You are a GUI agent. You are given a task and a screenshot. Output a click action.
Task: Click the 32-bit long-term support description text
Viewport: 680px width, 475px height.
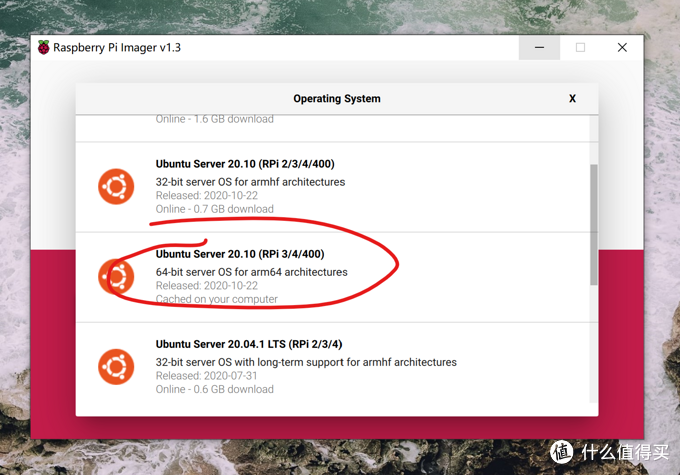tap(306, 362)
